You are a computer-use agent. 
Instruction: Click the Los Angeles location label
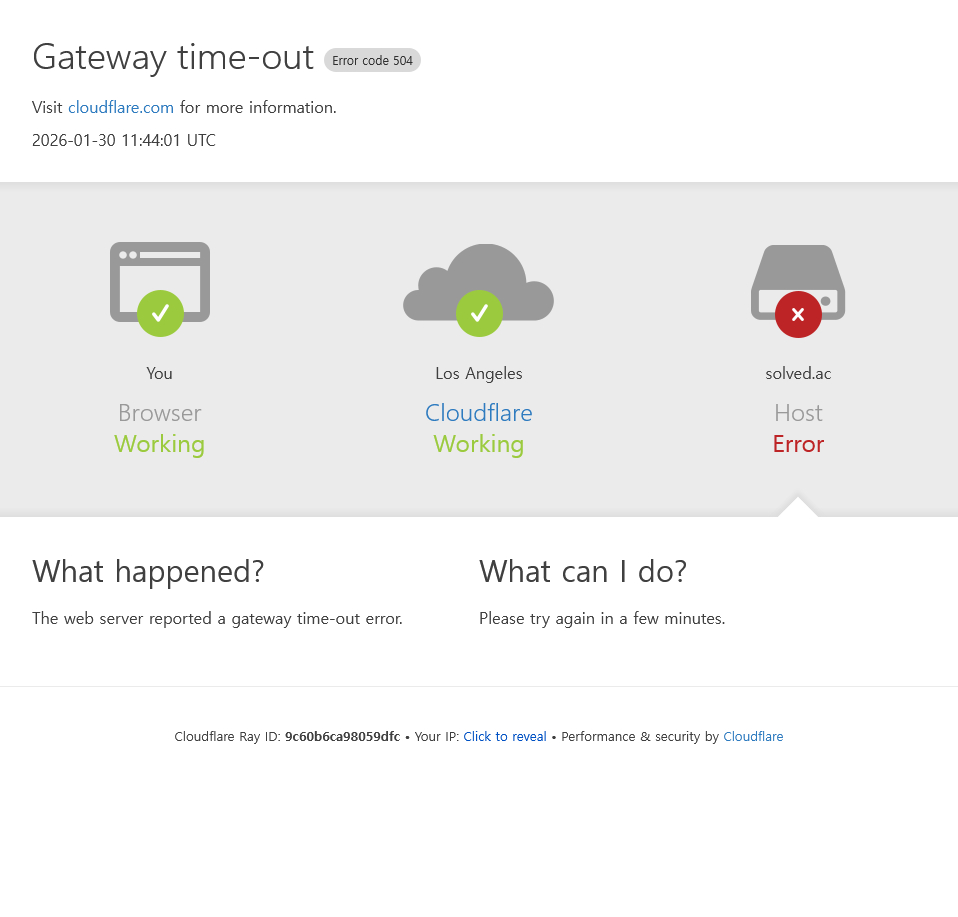[x=479, y=373]
